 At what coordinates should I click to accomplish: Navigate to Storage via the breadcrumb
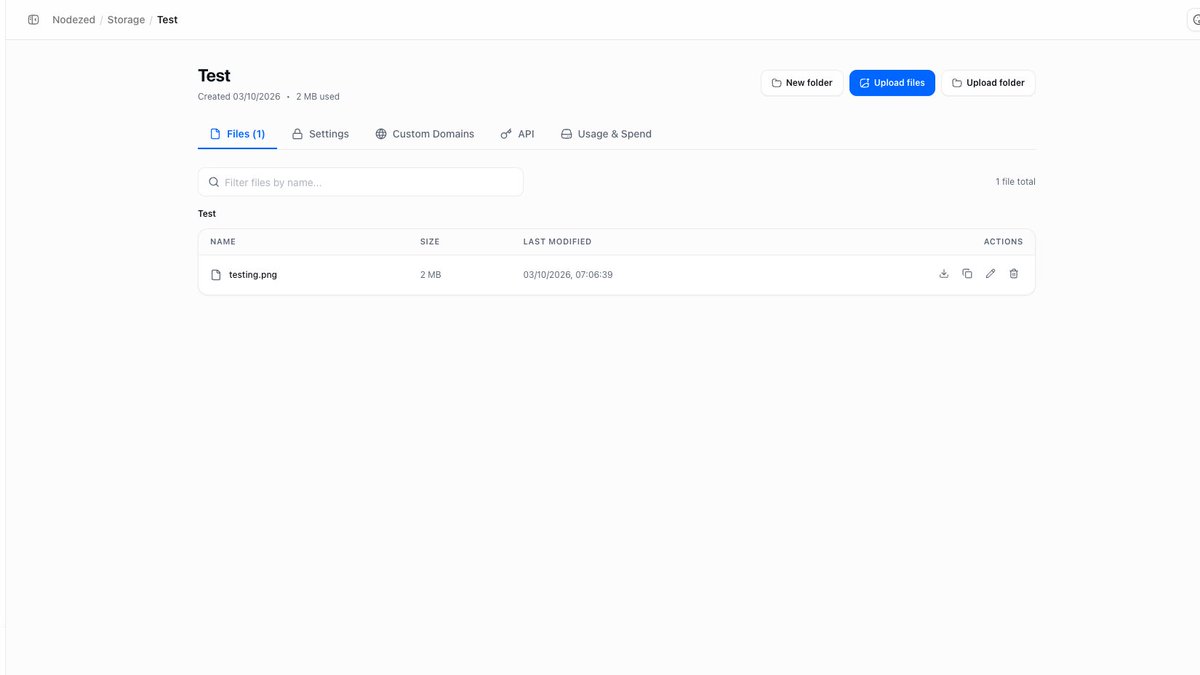[x=126, y=20]
